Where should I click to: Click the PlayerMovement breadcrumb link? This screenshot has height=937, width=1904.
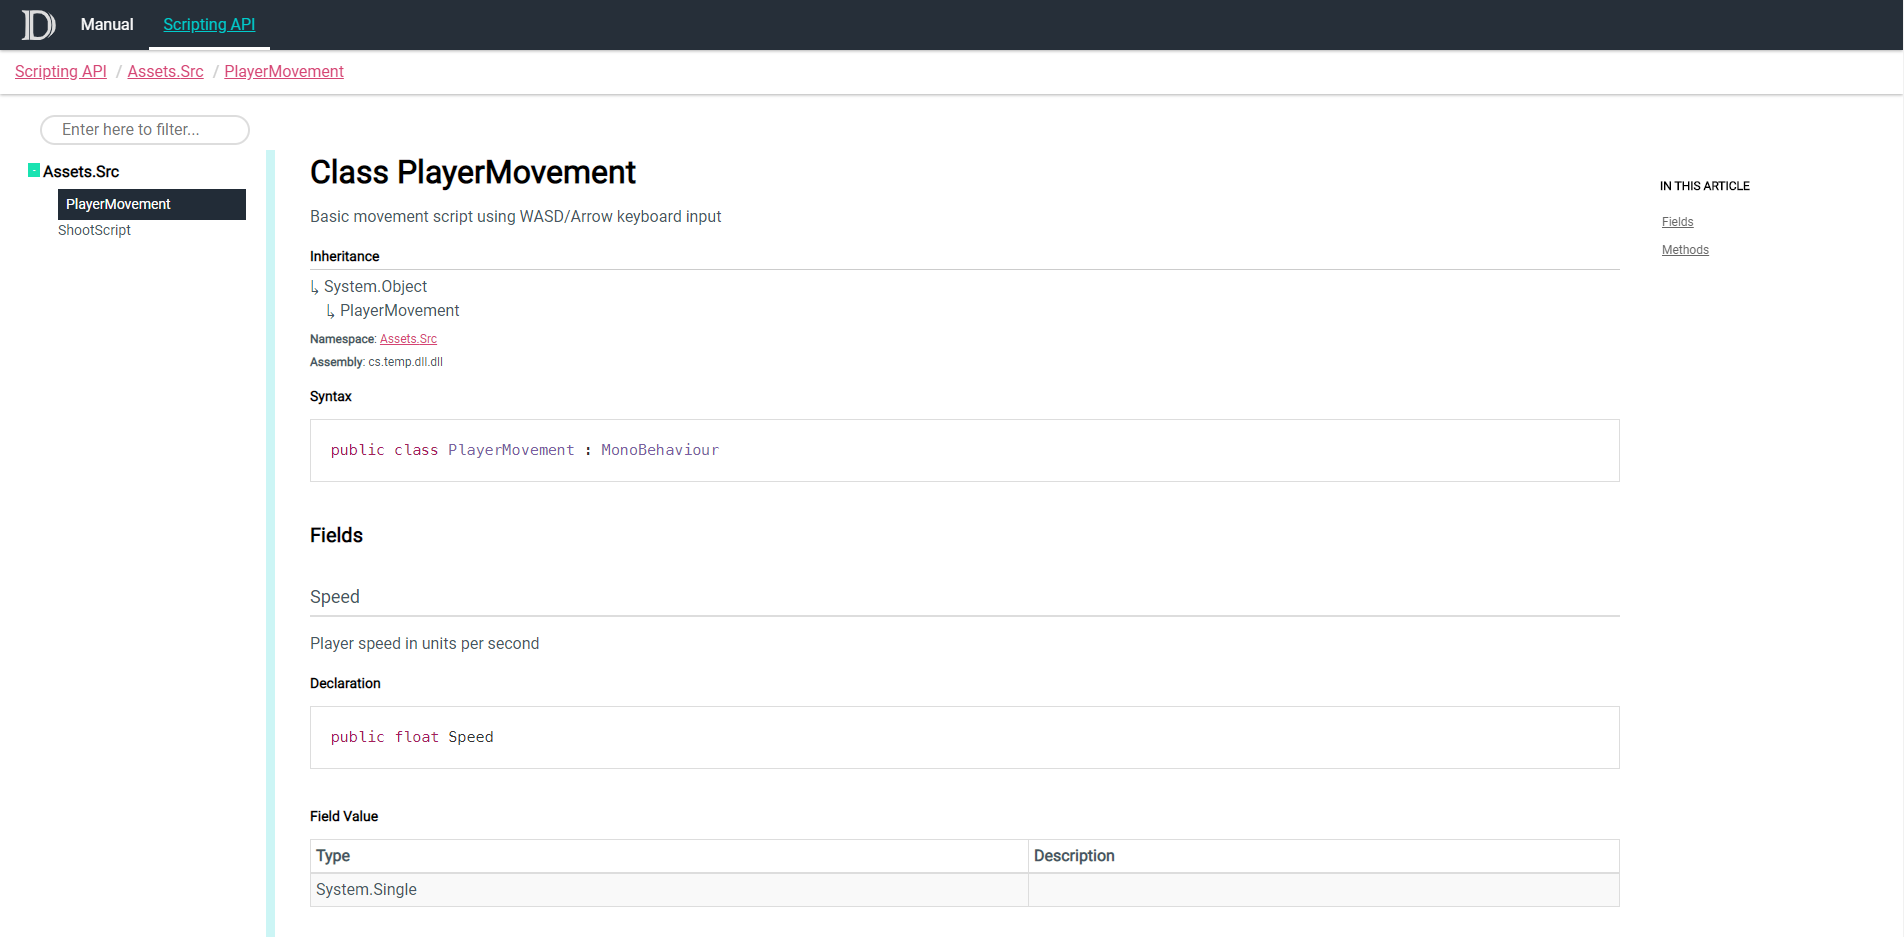click(x=284, y=71)
